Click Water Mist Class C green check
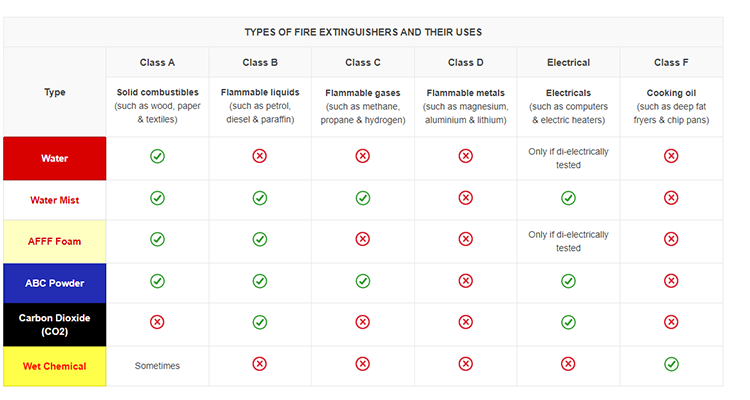Viewport: 750px width, 400px height. (363, 198)
